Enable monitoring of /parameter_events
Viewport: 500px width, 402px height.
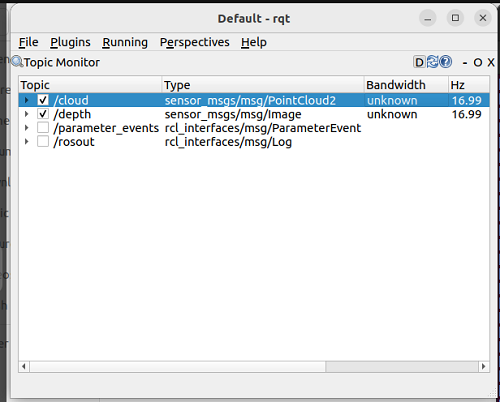point(43,128)
